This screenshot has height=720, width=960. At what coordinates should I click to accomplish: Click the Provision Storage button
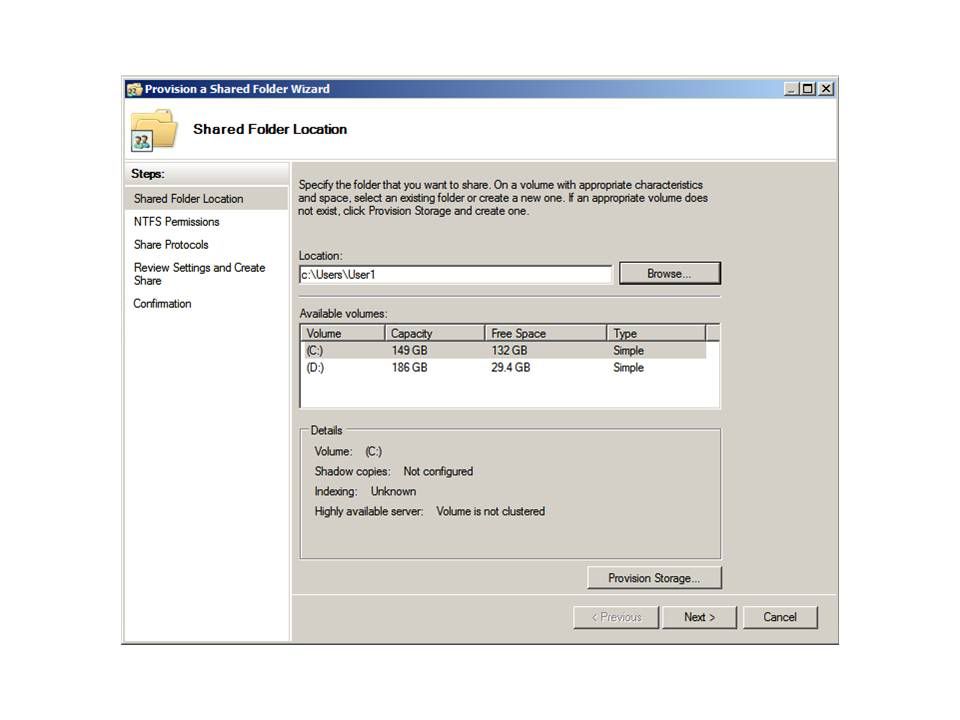pos(654,578)
